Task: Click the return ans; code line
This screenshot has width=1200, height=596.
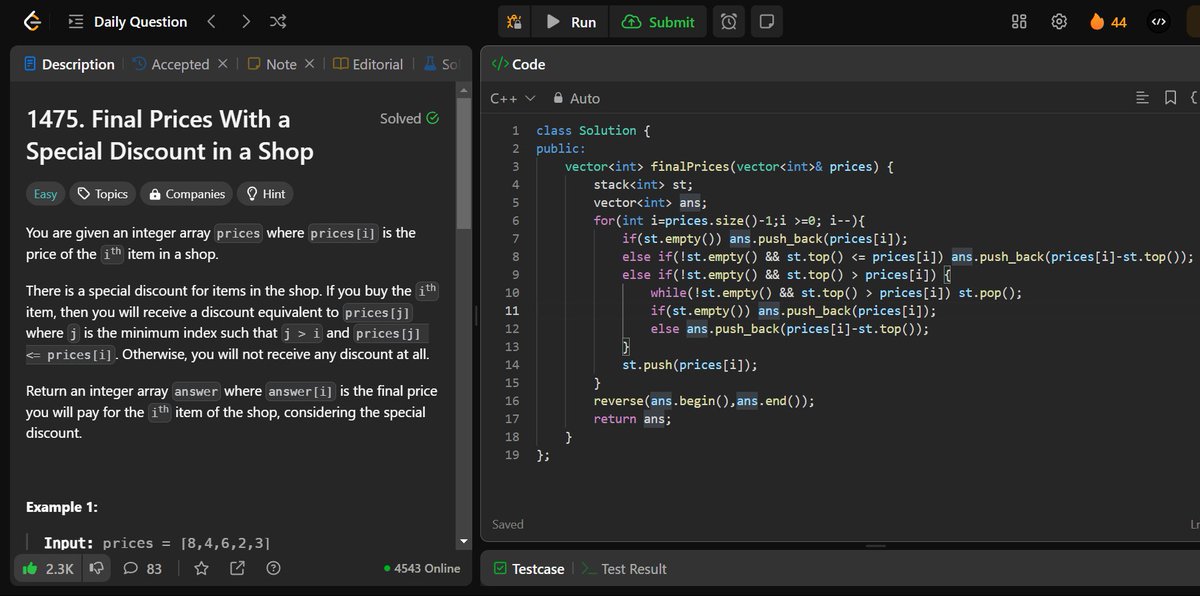Action: (x=632, y=418)
